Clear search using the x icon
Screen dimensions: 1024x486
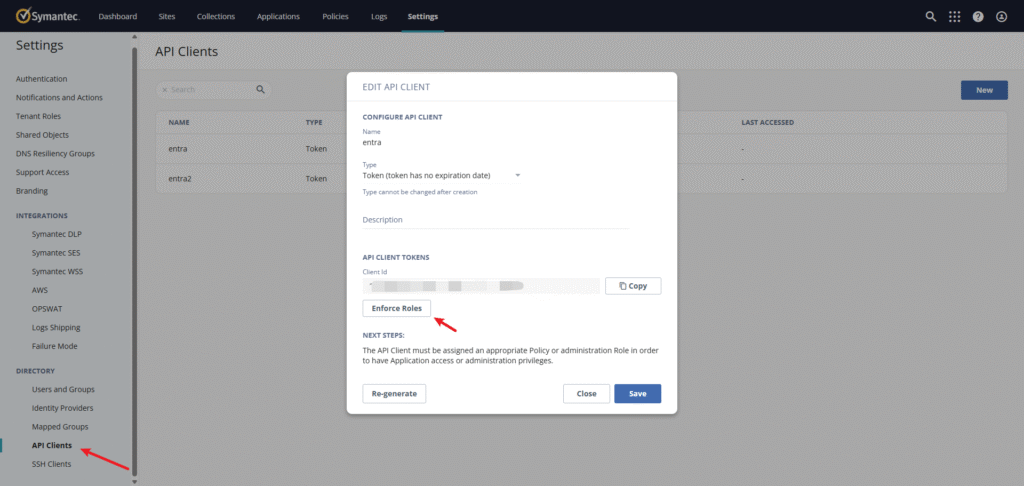(165, 90)
